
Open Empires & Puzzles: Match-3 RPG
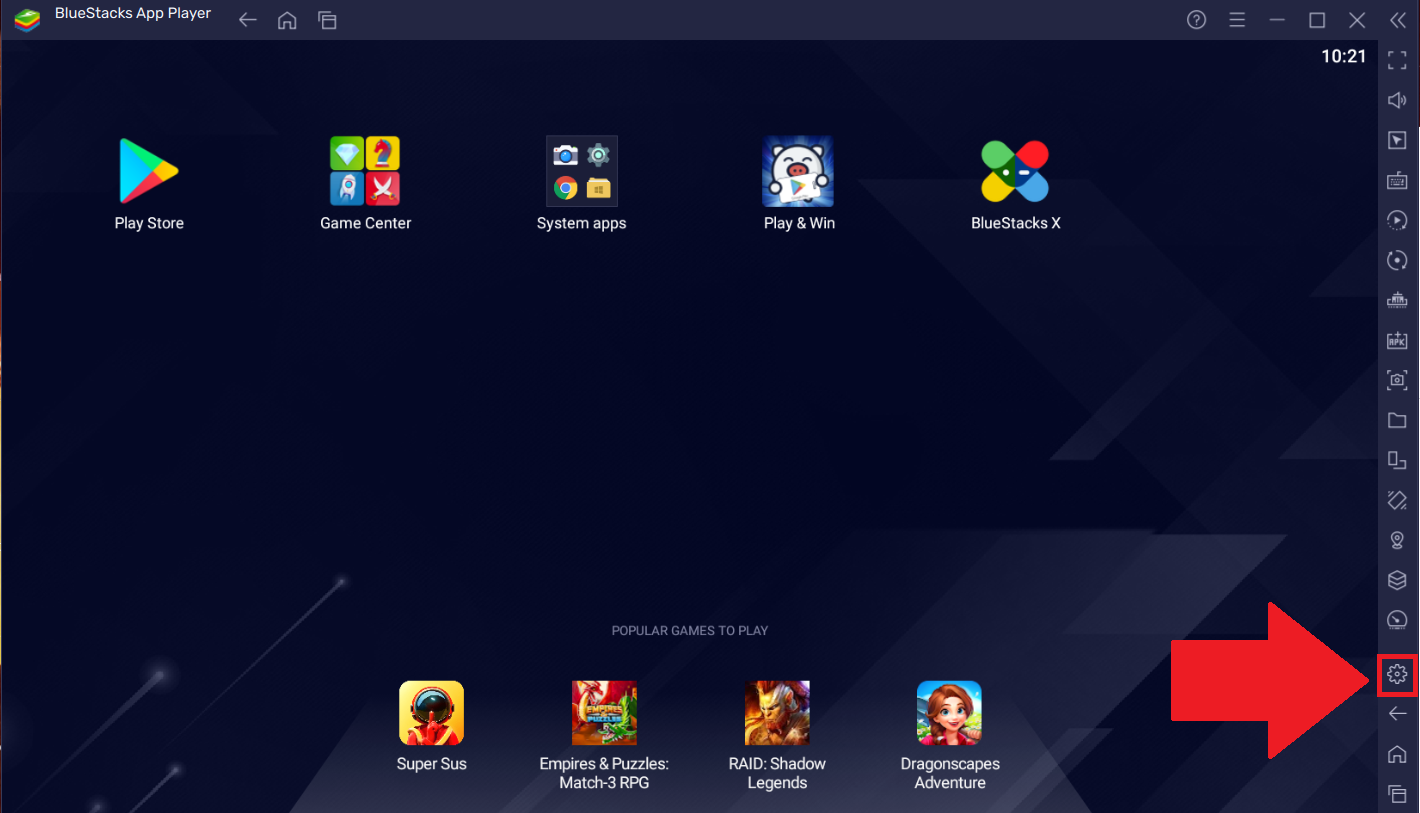click(x=604, y=713)
